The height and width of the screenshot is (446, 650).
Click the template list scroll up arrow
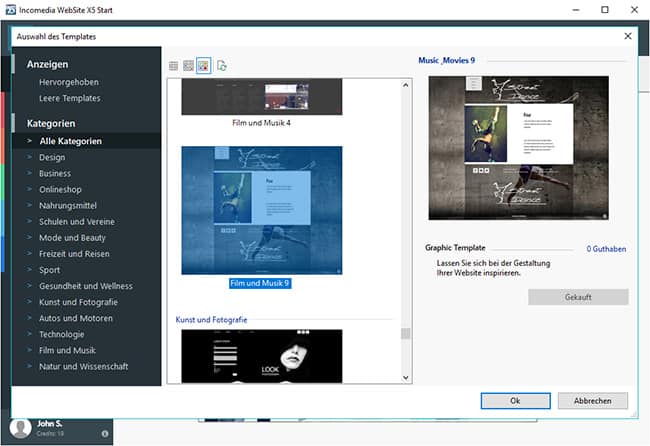(405, 85)
